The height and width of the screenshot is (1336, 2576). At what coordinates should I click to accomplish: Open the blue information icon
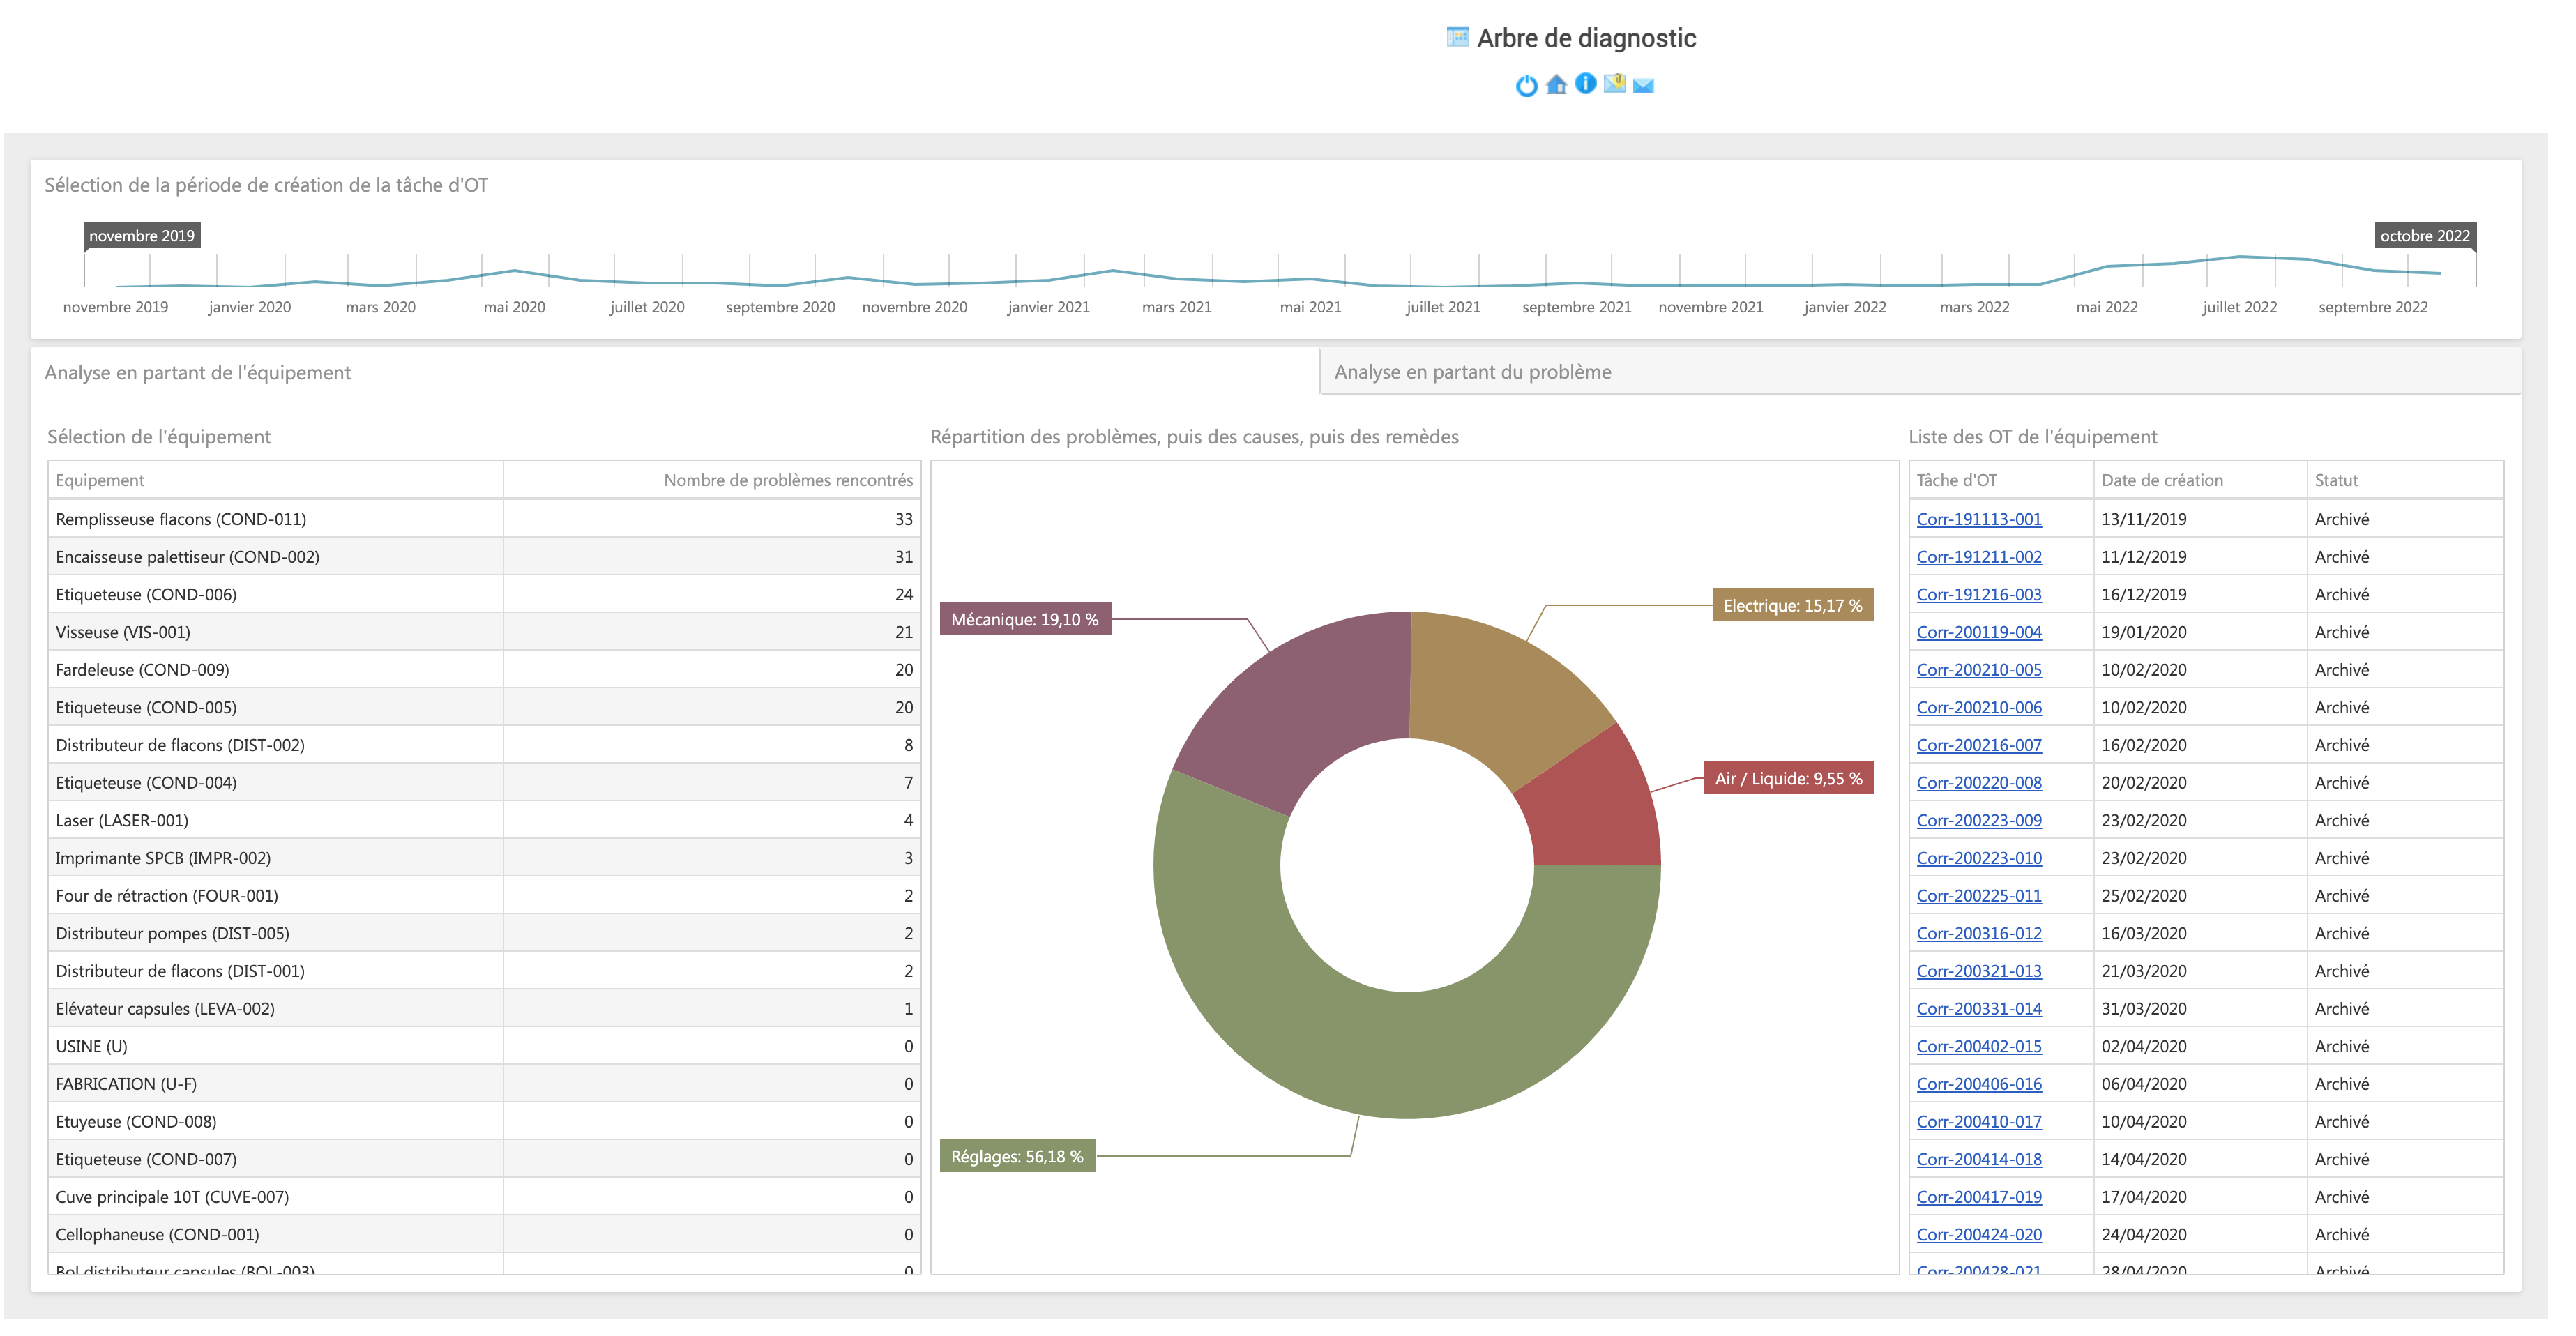(x=1585, y=83)
